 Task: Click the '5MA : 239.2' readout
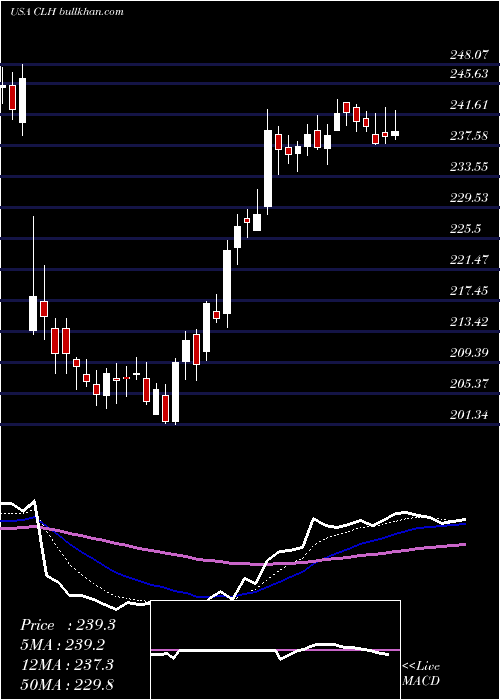coord(62,645)
